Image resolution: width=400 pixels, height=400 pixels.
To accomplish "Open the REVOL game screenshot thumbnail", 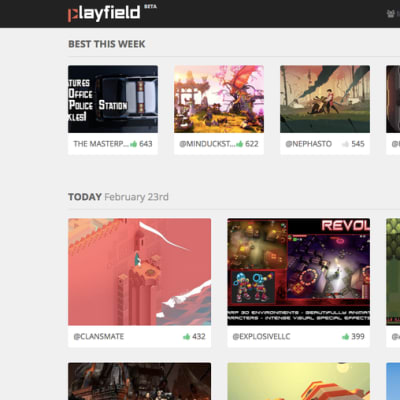I will point(299,272).
